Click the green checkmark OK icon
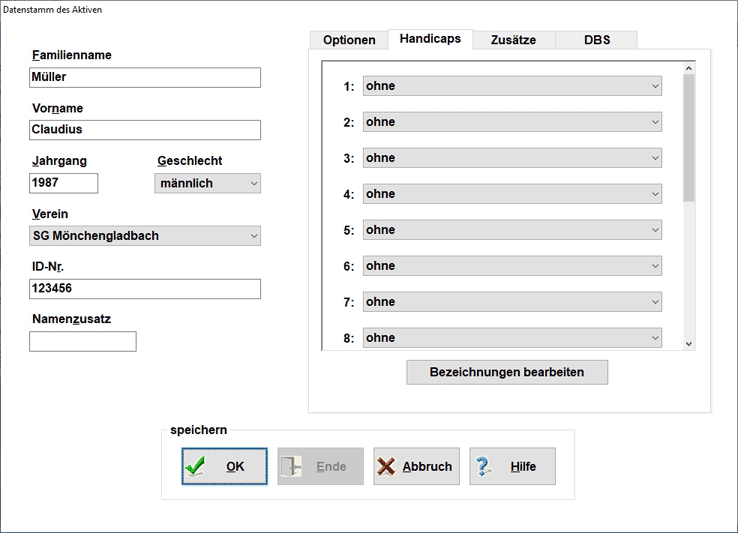This screenshot has width=738, height=533. [x=196, y=467]
